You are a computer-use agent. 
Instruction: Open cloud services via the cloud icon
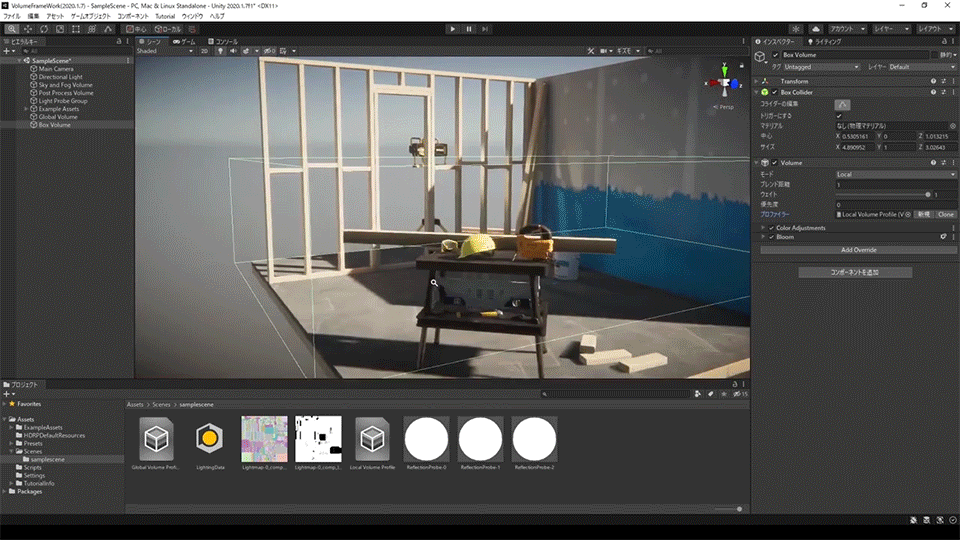click(816, 29)
